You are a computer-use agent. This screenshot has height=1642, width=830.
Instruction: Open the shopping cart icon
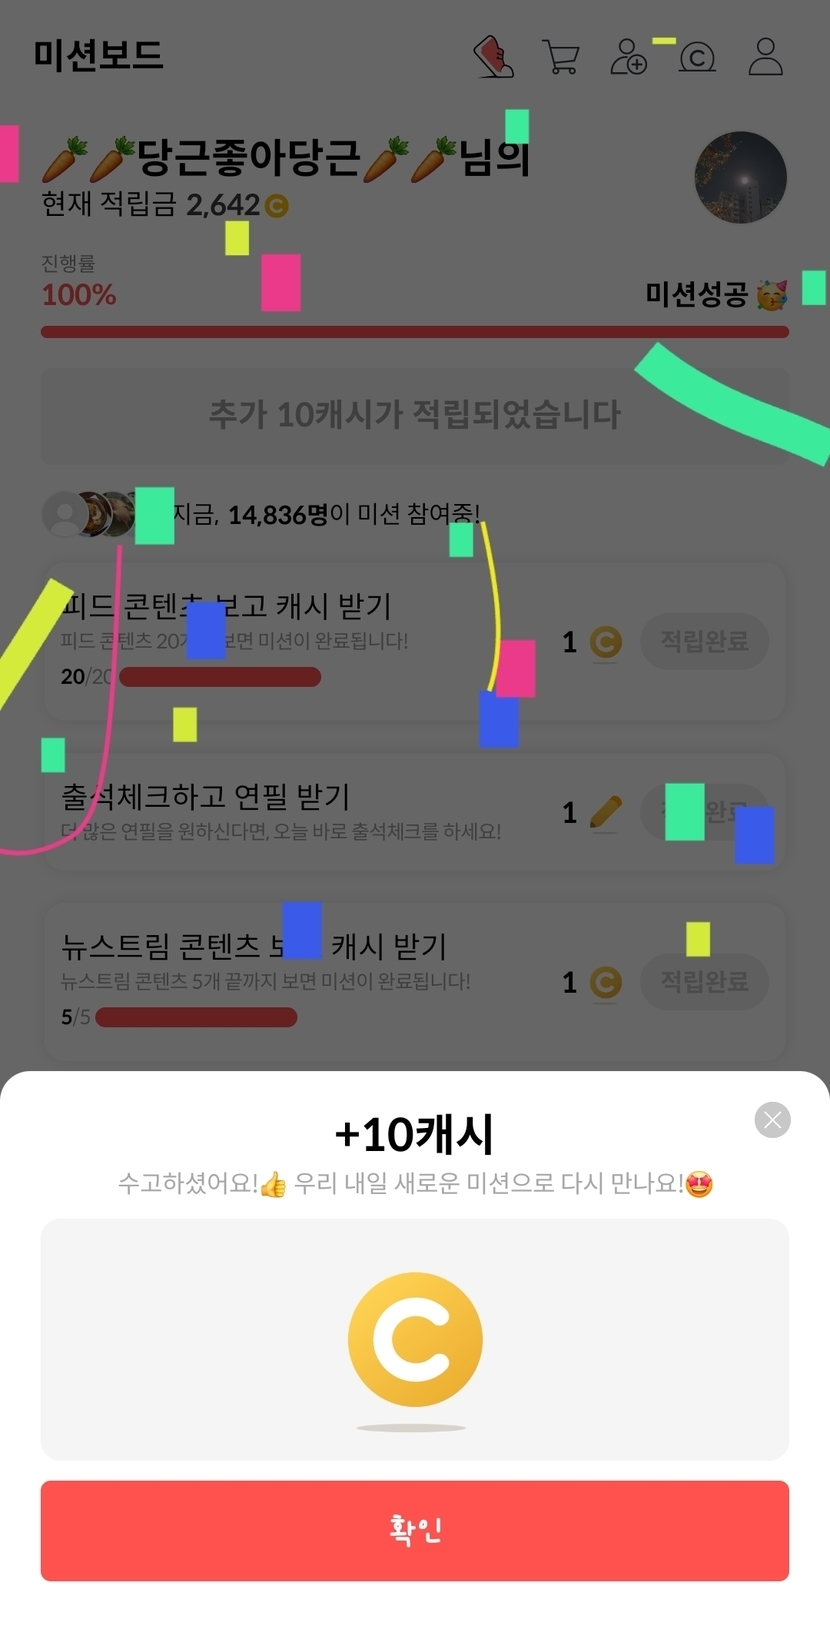pyautogui.click(x=561, y=57)
